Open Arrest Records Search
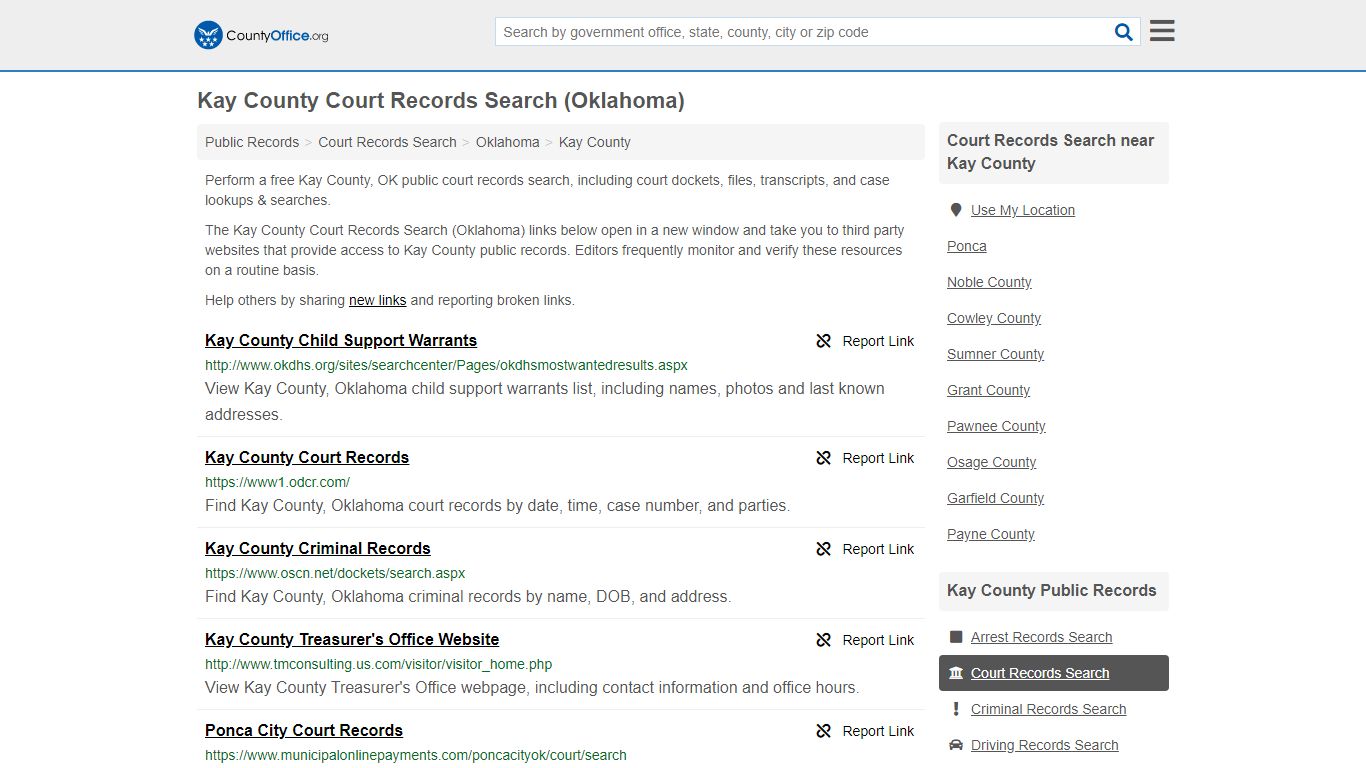1366x768 pixels. coord(1041,637)
